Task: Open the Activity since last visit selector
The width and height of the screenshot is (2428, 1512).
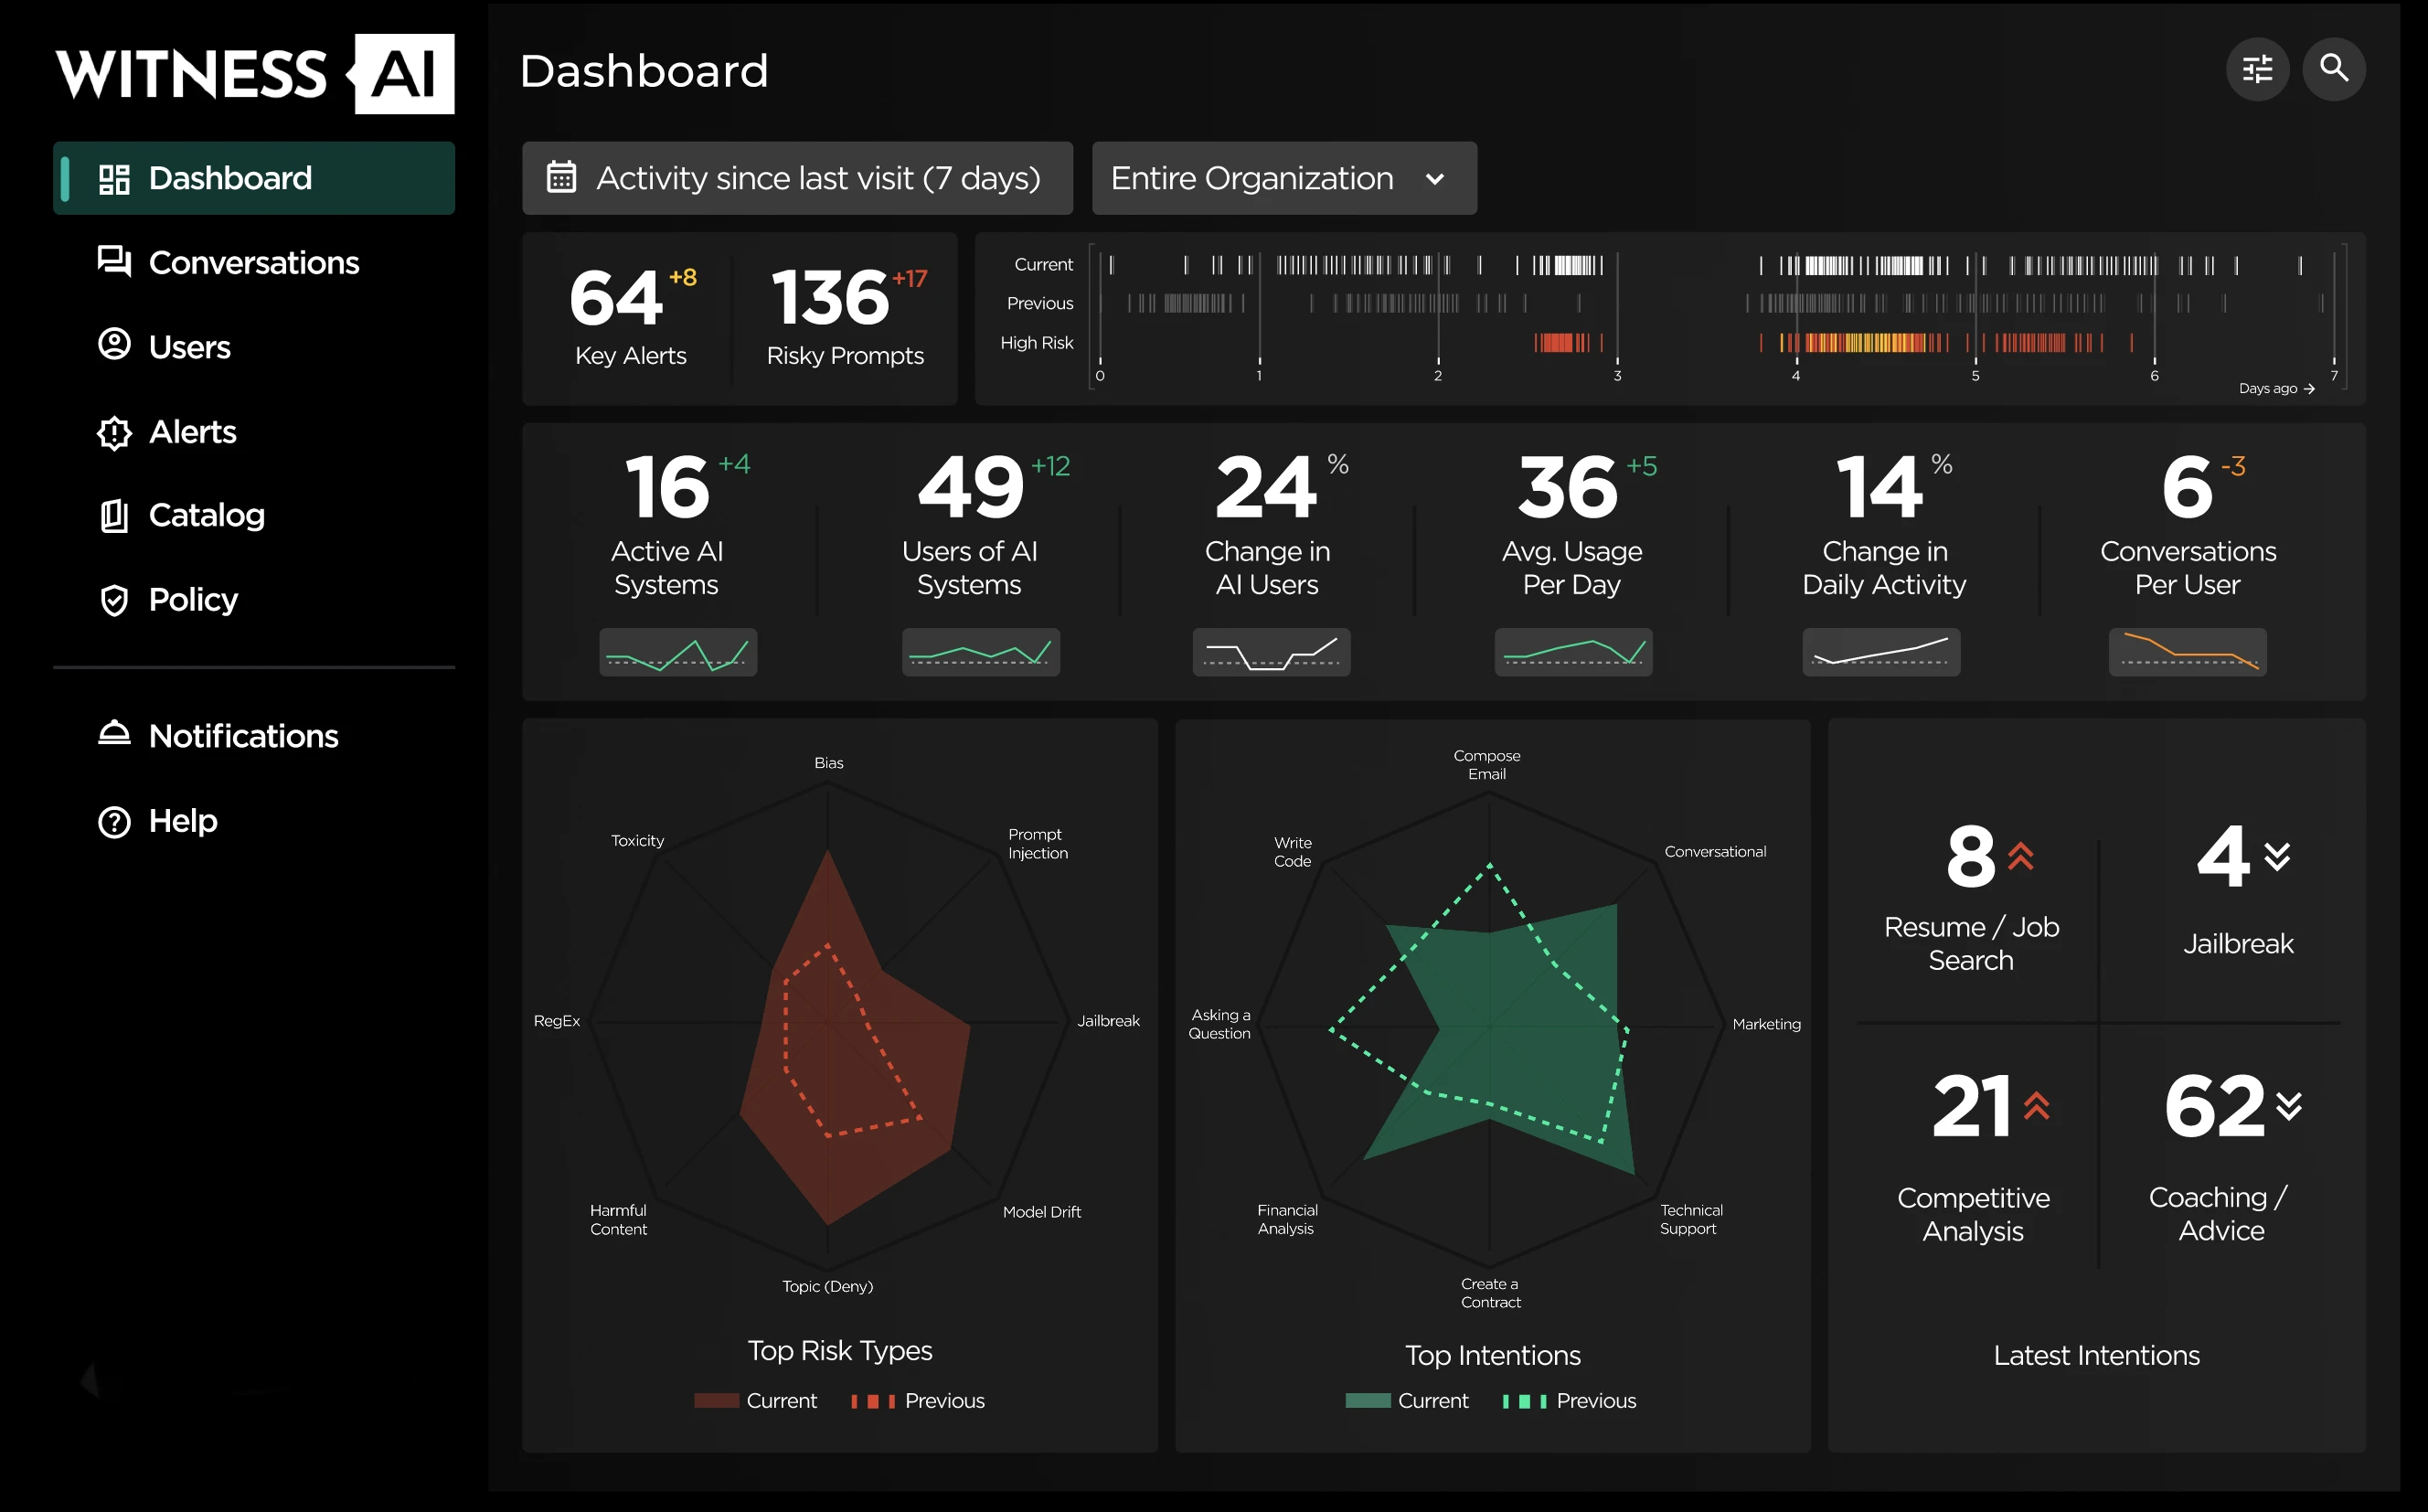Action: pos(797,178)
